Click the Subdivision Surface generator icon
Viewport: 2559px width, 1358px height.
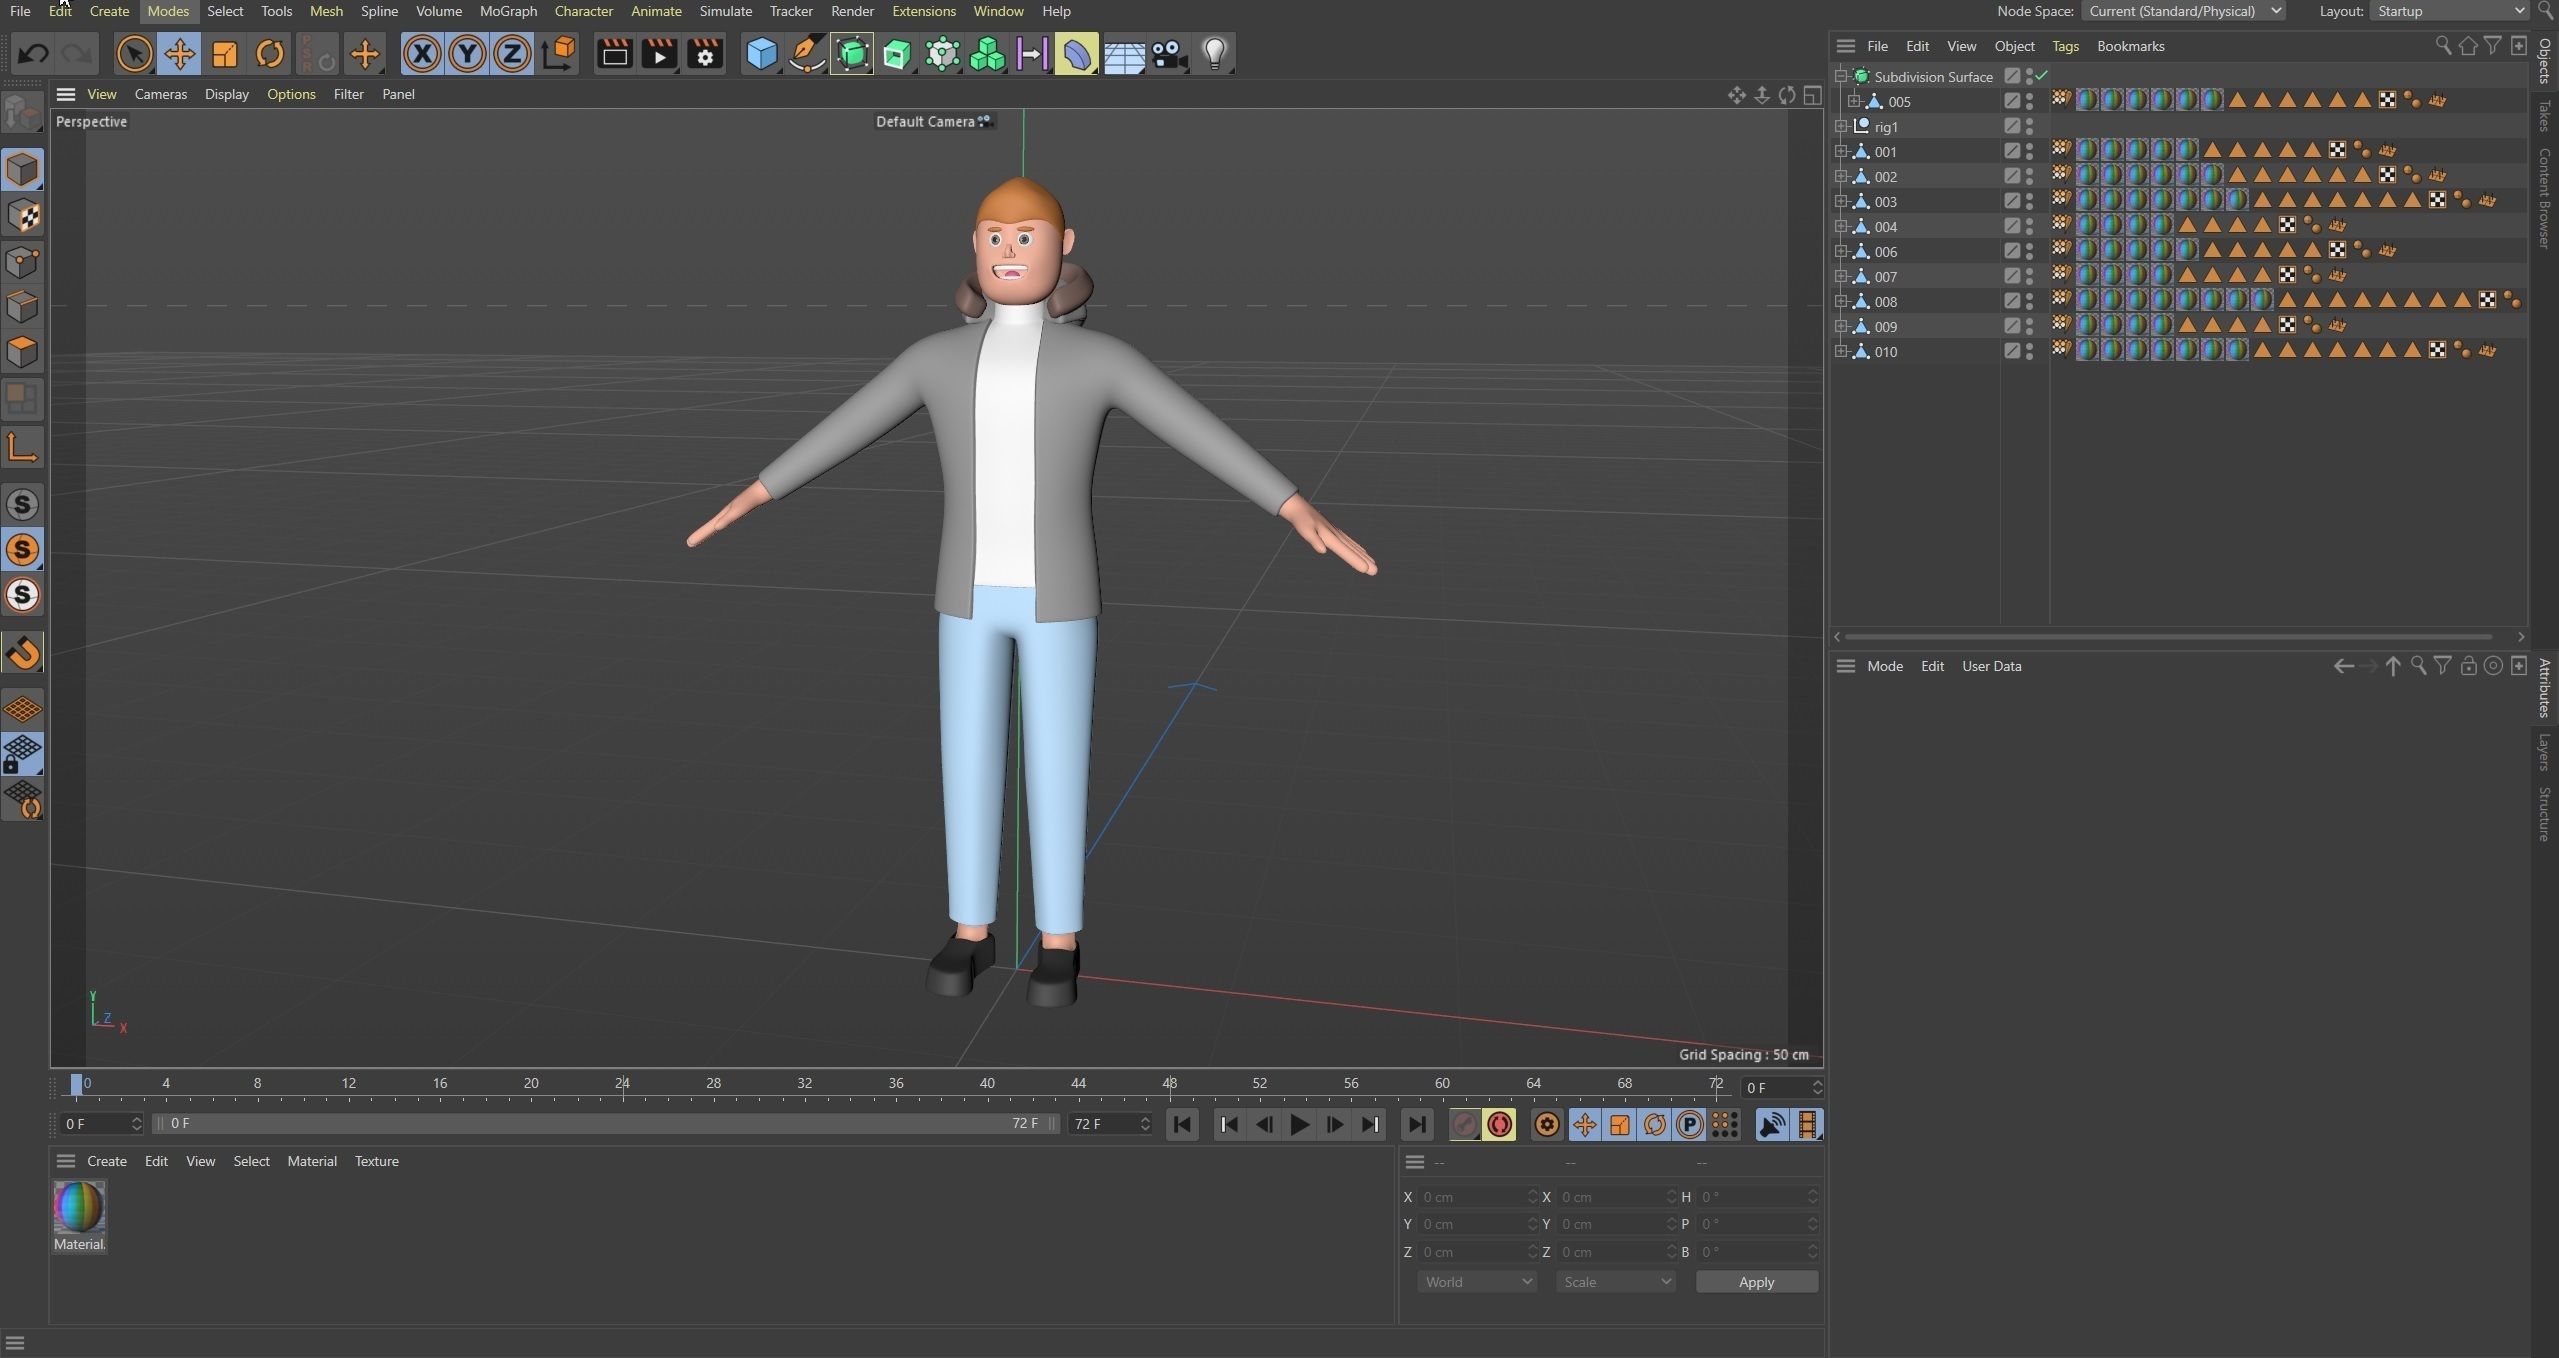[852, 54]
